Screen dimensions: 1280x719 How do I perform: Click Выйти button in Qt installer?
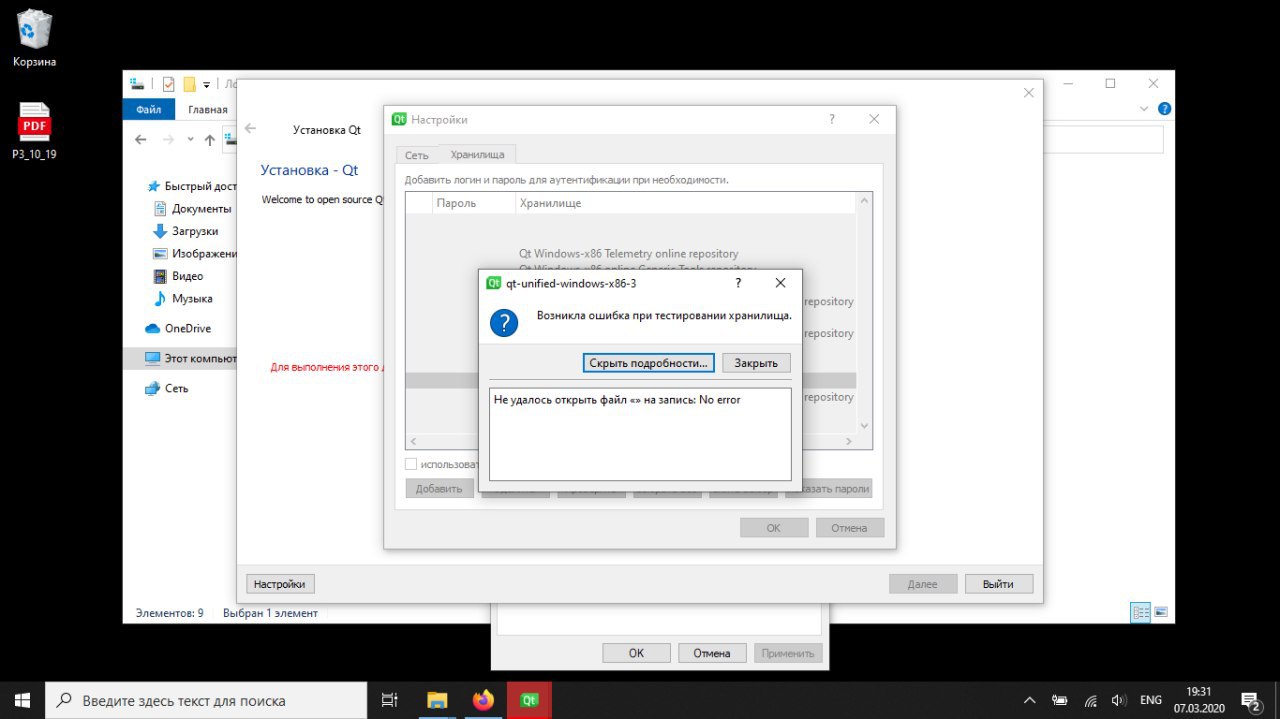pyautogui.click(x=997, y=584)
